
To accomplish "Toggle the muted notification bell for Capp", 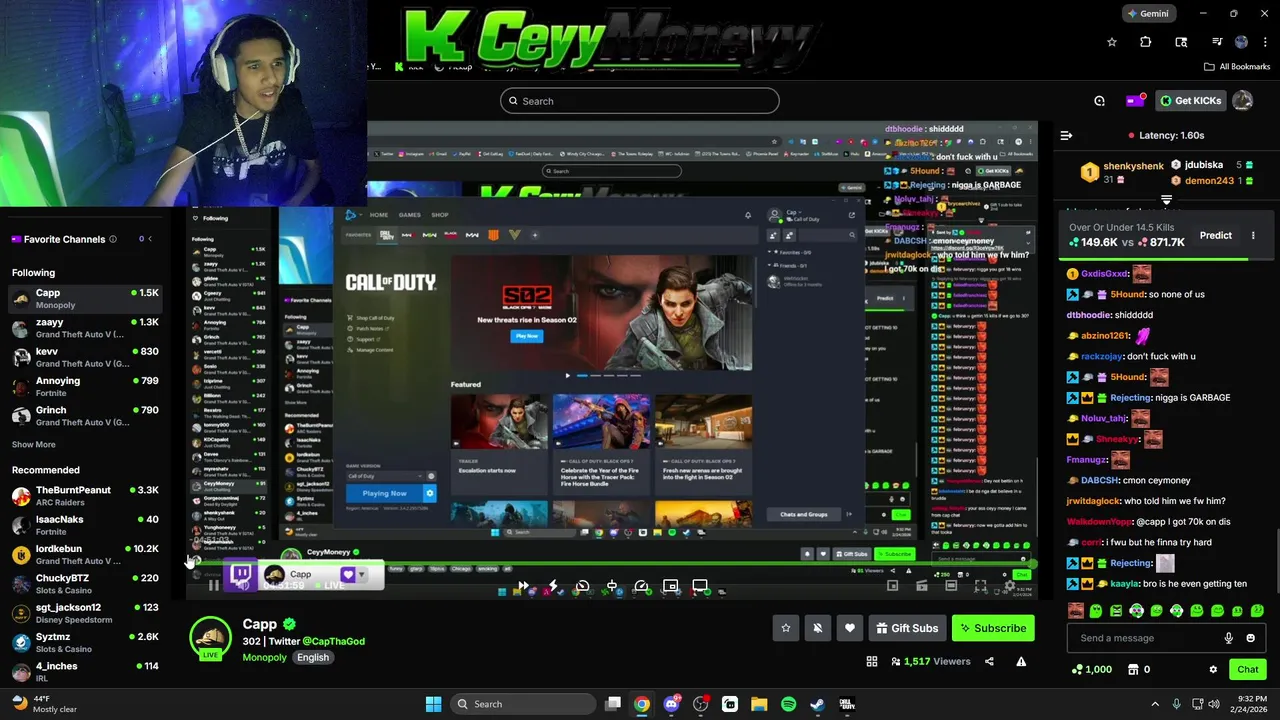I will click(818, 628).
